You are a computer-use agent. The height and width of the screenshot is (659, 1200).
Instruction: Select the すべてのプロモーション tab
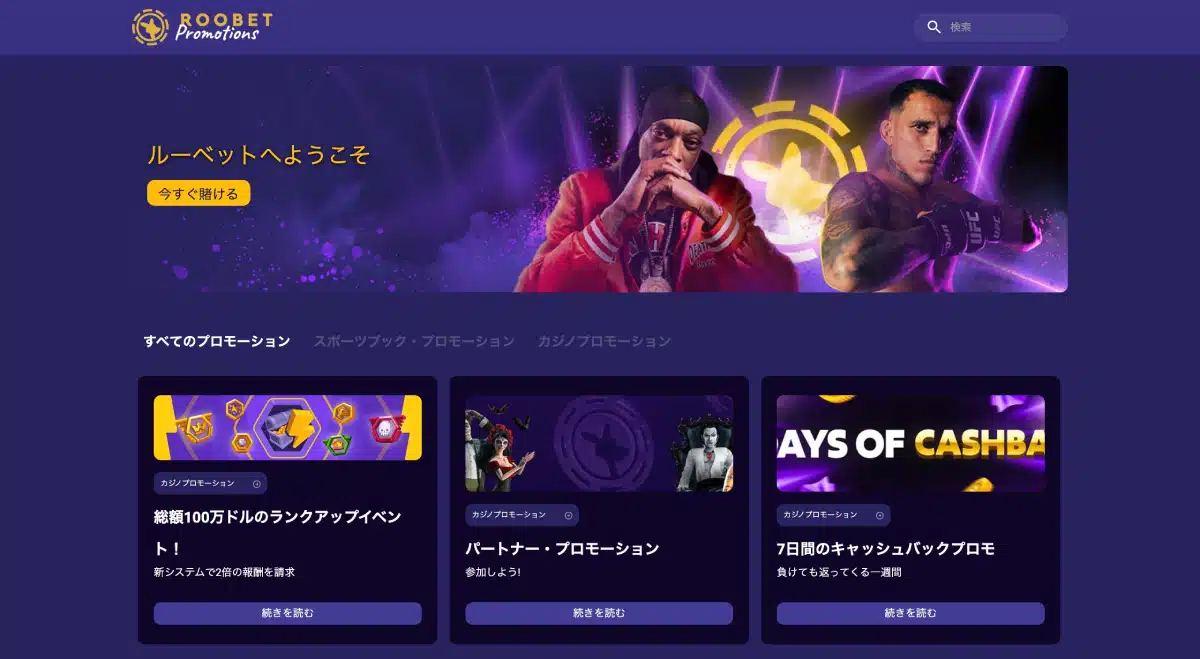pyautogui.click(x=217, y=341)
